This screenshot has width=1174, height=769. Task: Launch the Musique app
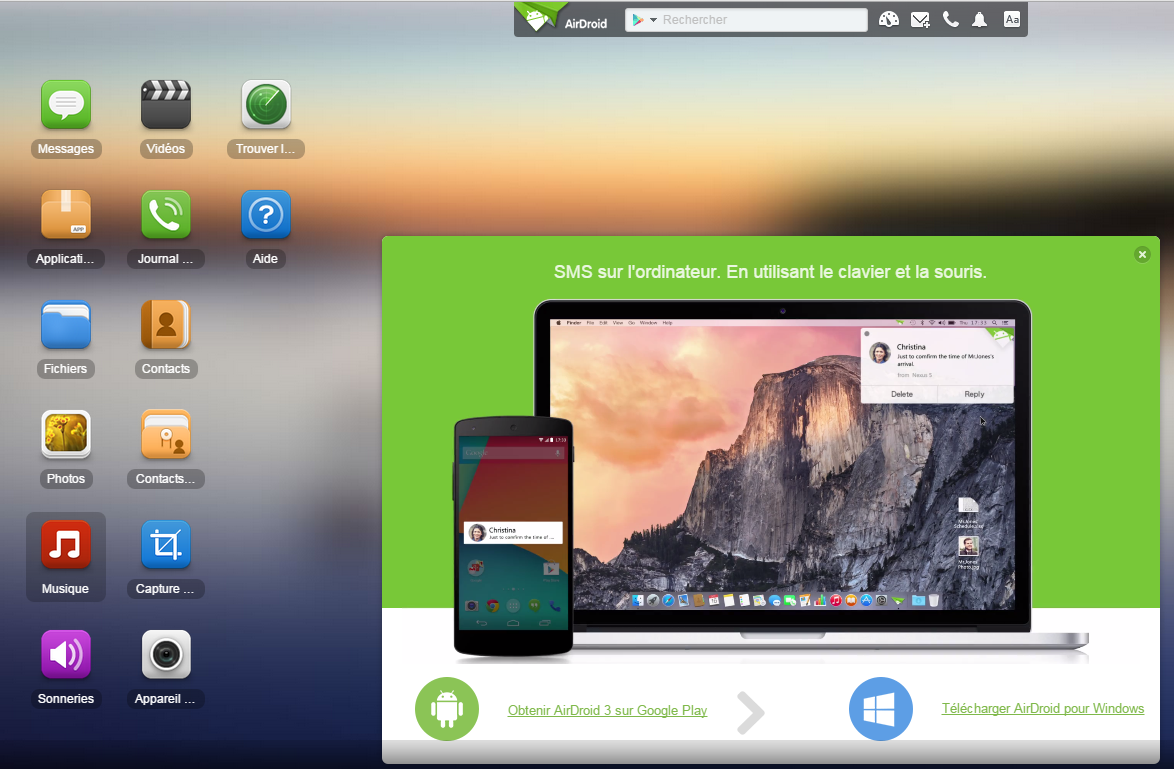[x=66, y=545]
